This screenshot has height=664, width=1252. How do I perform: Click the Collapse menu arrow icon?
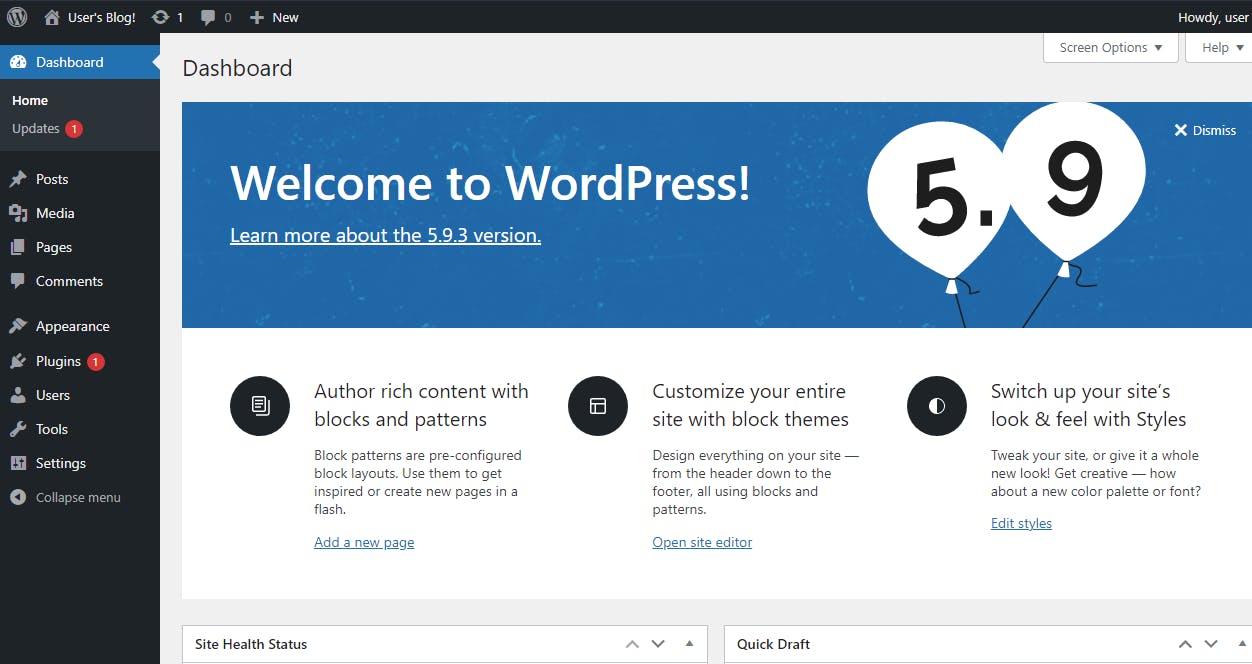[18, 497]
